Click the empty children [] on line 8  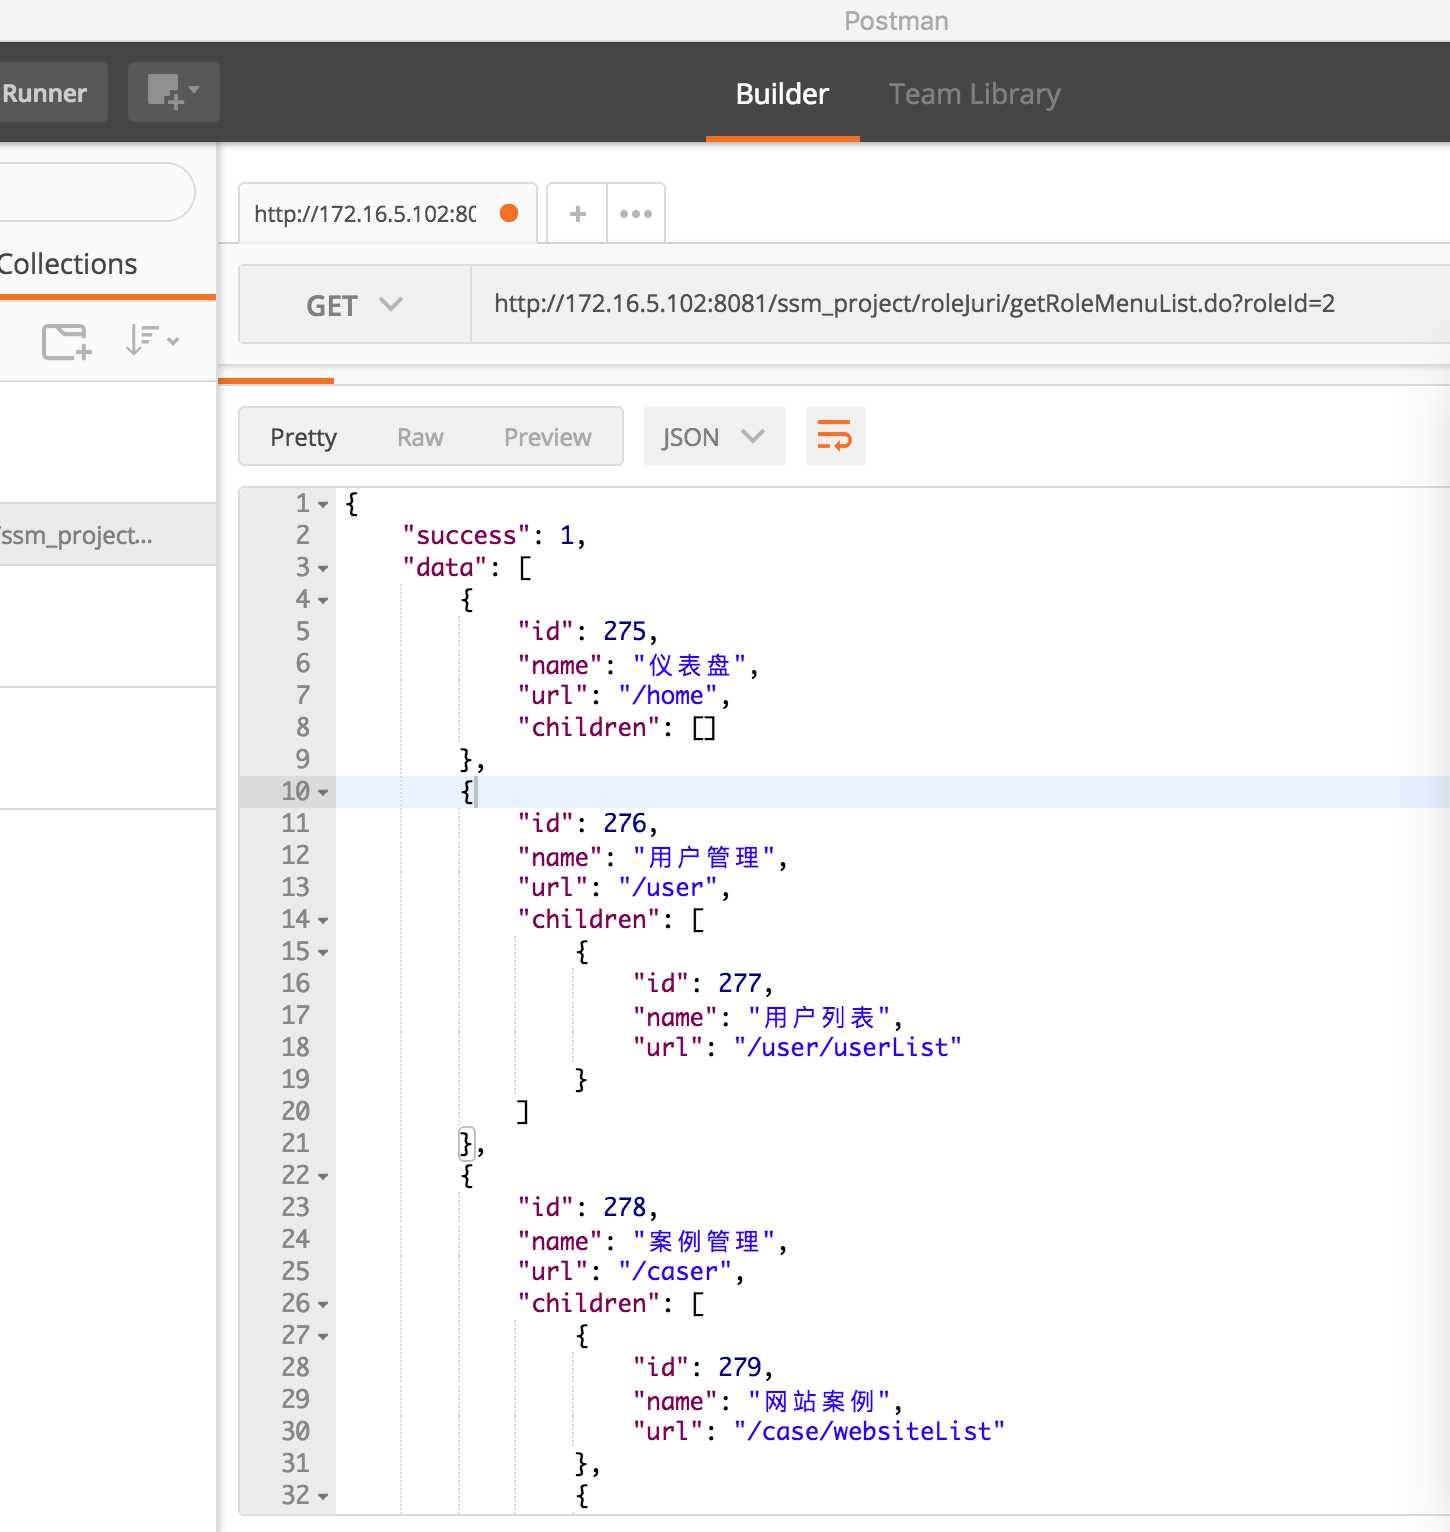704,727
